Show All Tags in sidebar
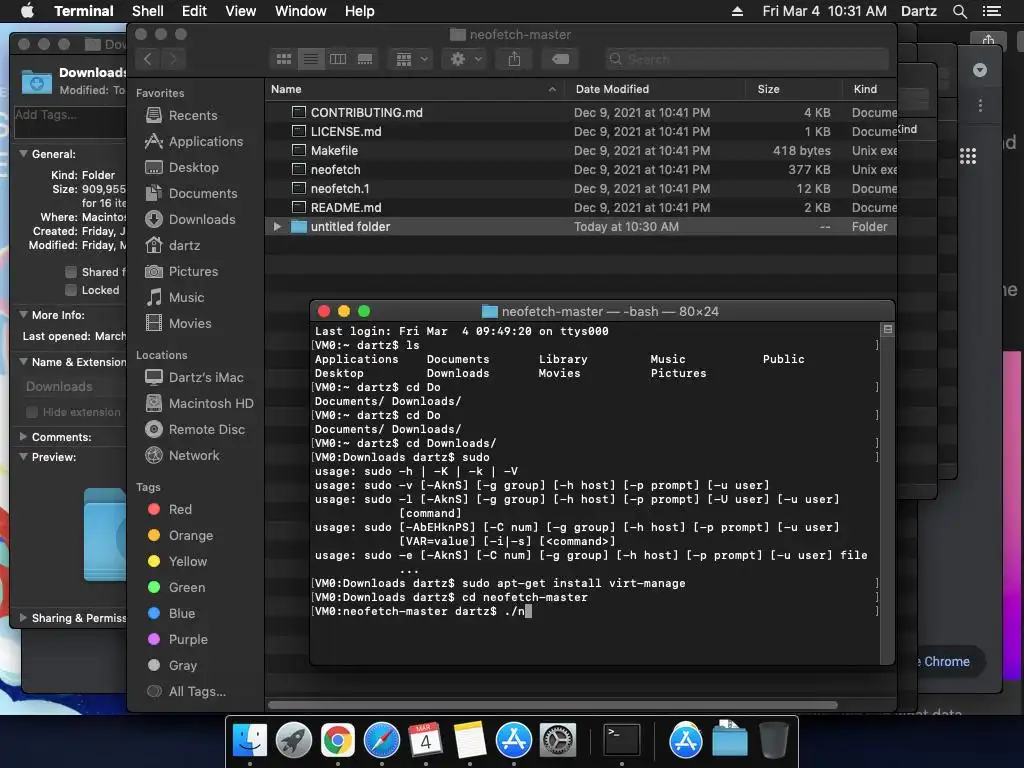 pyautogui.click(x=187, y=692)
